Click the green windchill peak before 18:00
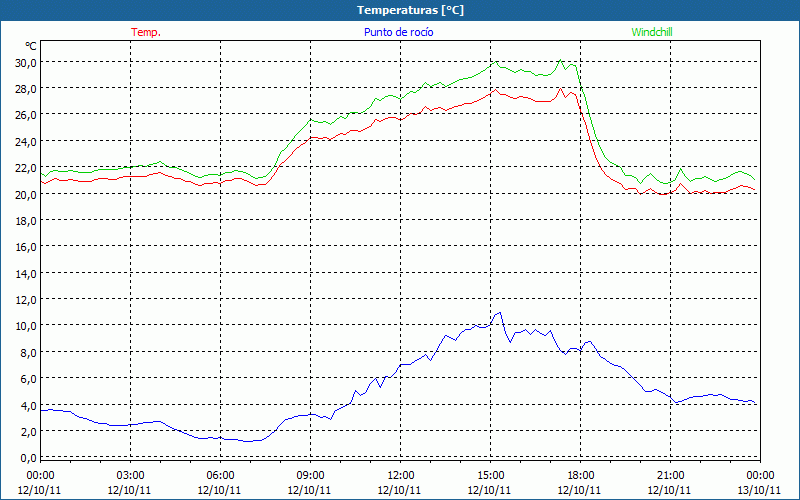 coord(560,60)
